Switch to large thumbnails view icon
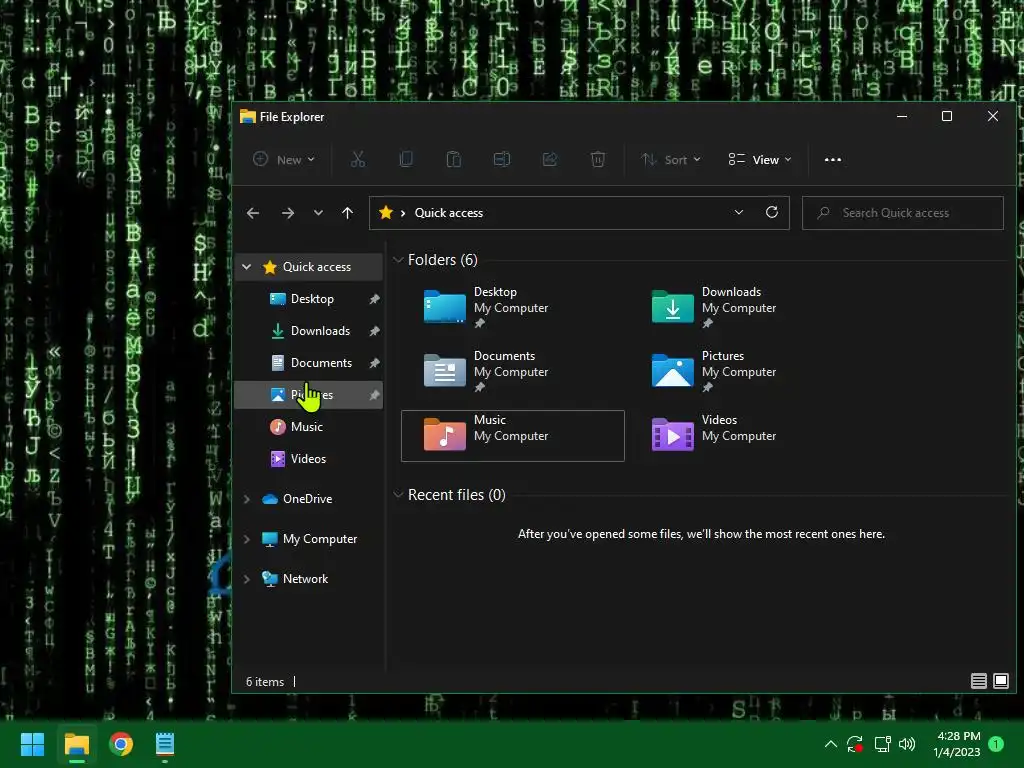 coord(1000,681)
